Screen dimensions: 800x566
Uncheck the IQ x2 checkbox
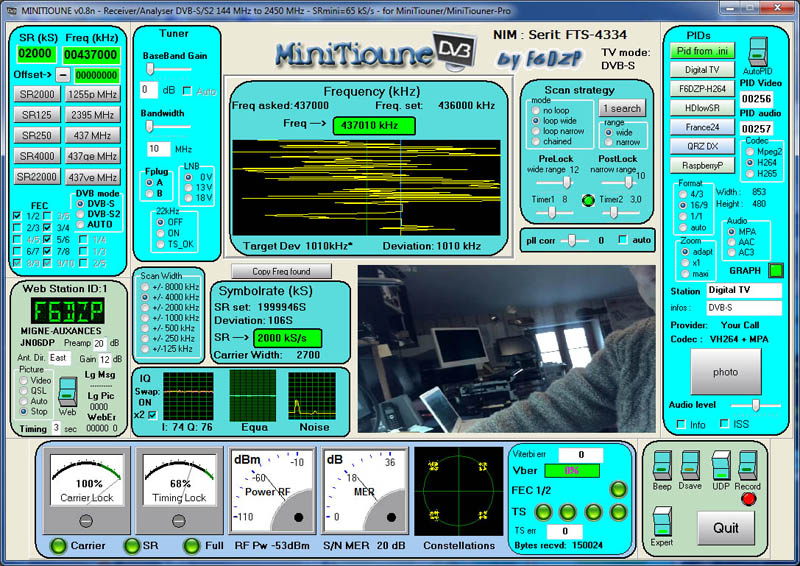click(x=152, y=415)
